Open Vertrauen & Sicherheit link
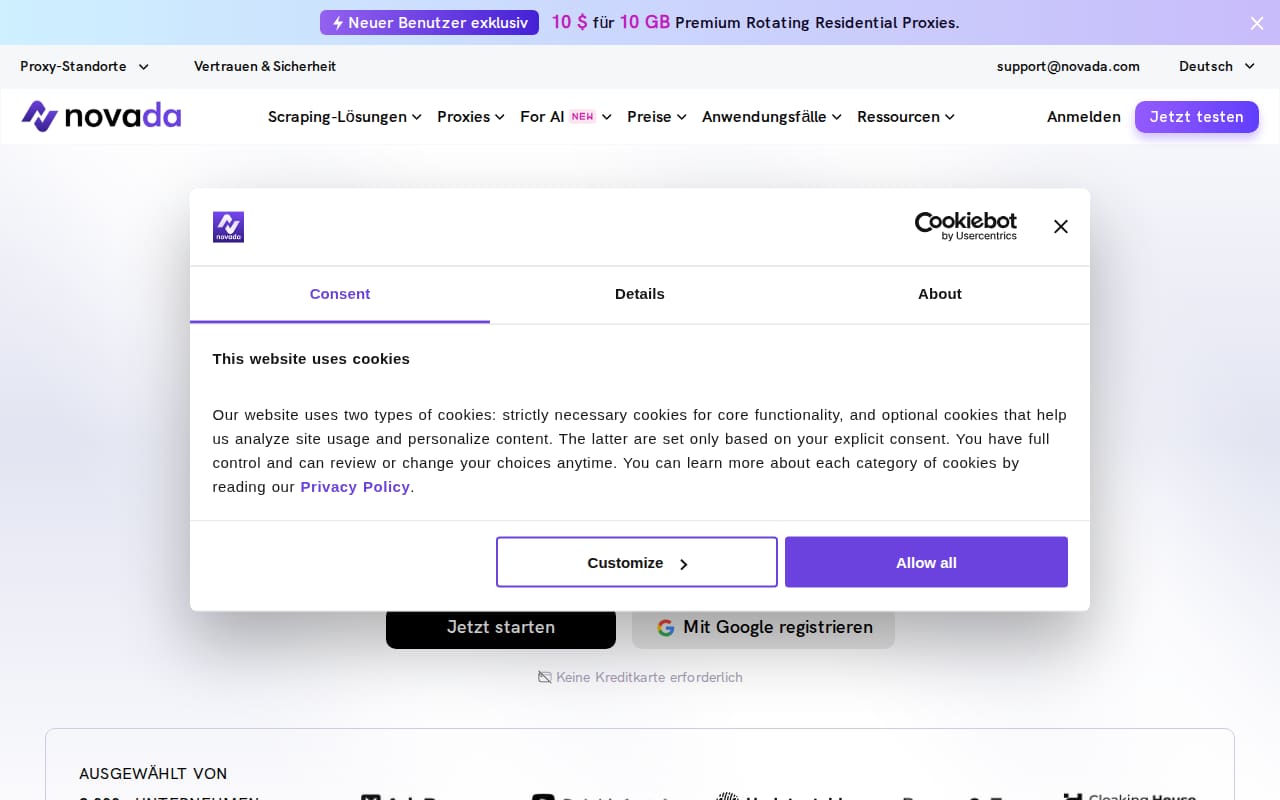This screenshot has height=800, width=1280. 265,66
